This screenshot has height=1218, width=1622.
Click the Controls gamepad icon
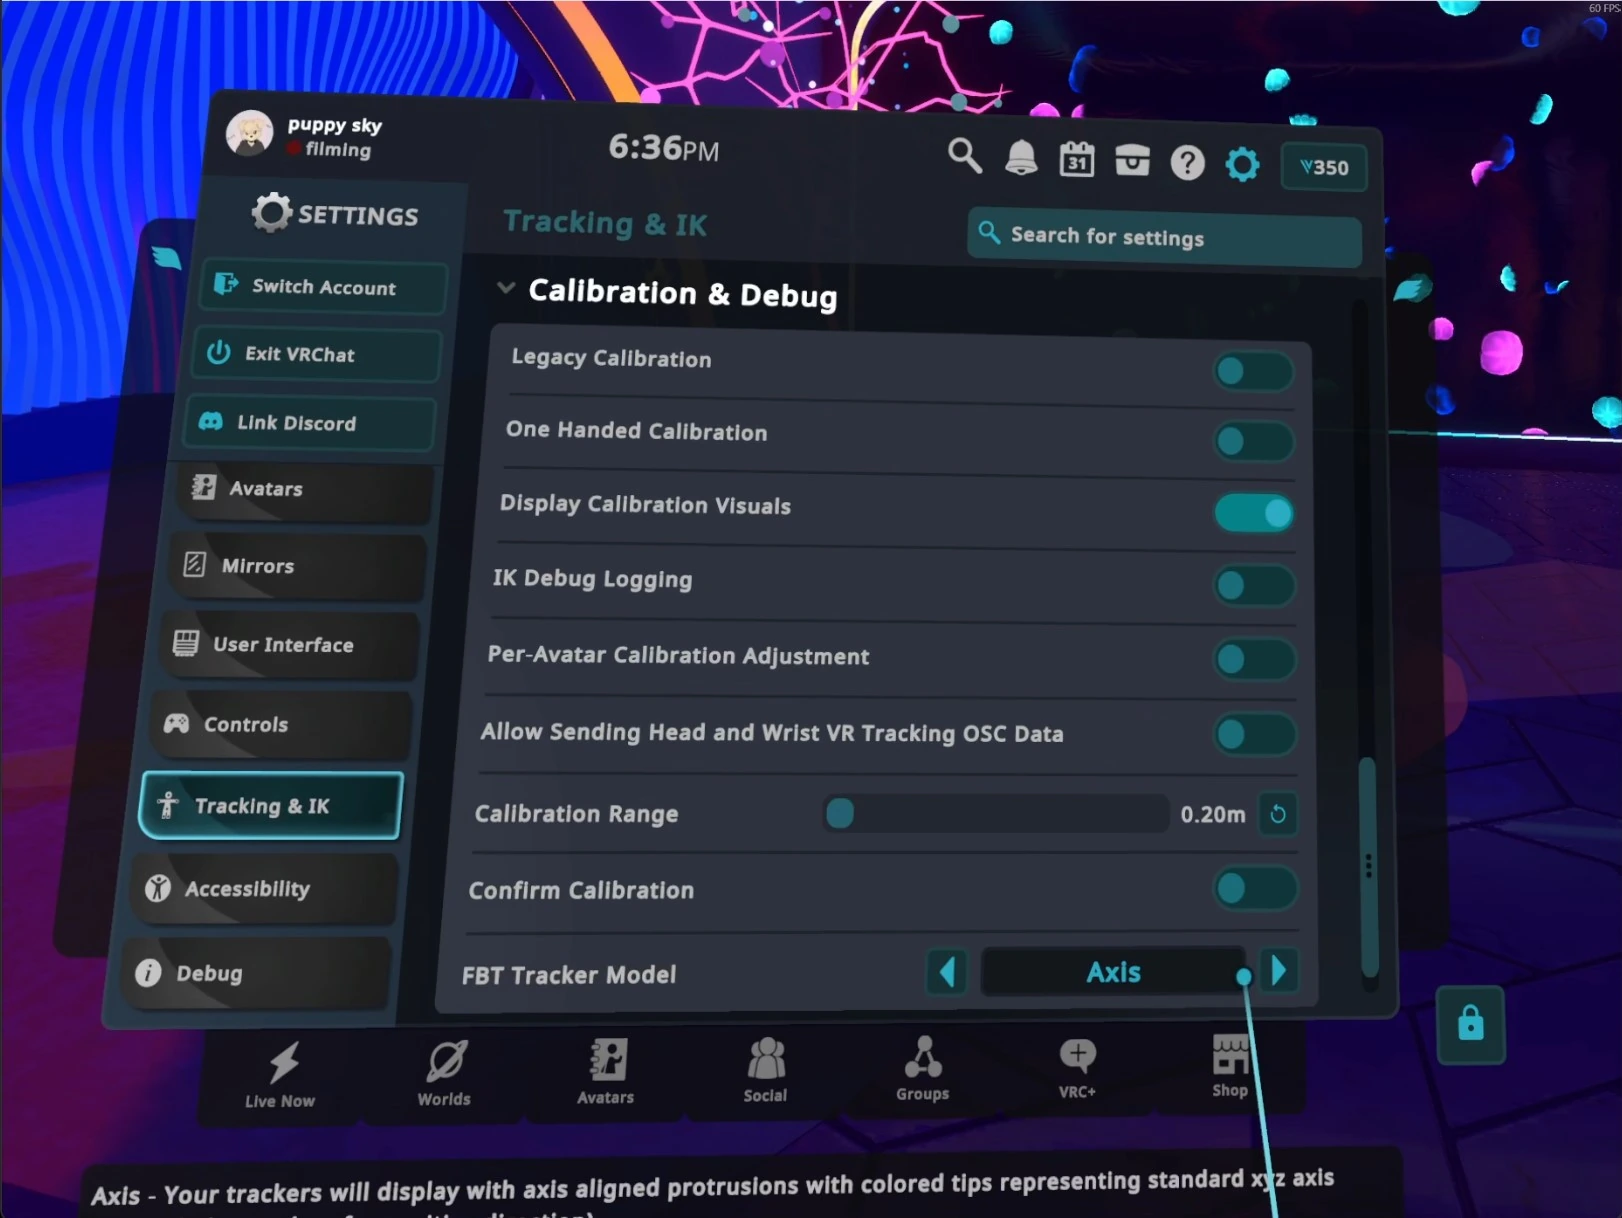click(177, 723)
